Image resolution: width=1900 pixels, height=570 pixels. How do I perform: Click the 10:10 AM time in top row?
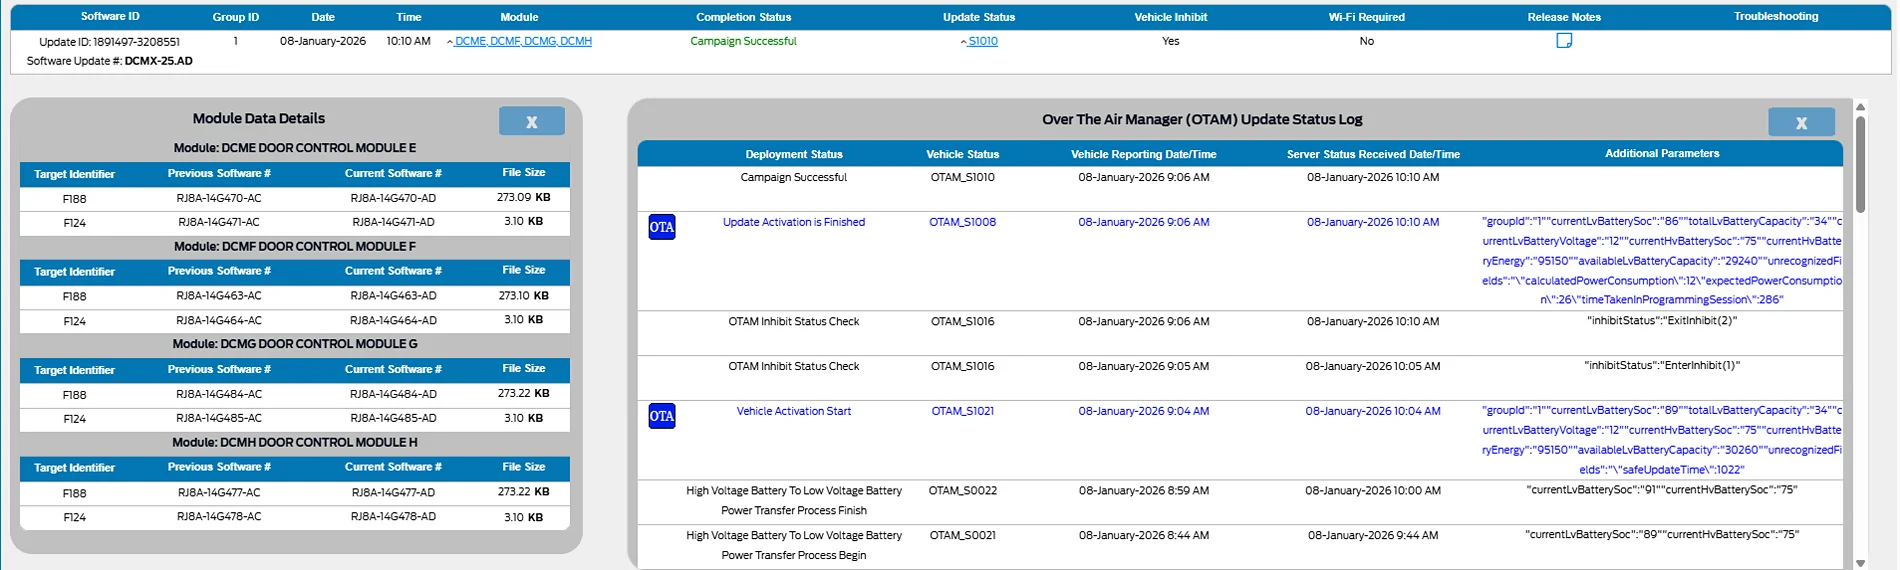coord(409,41)
